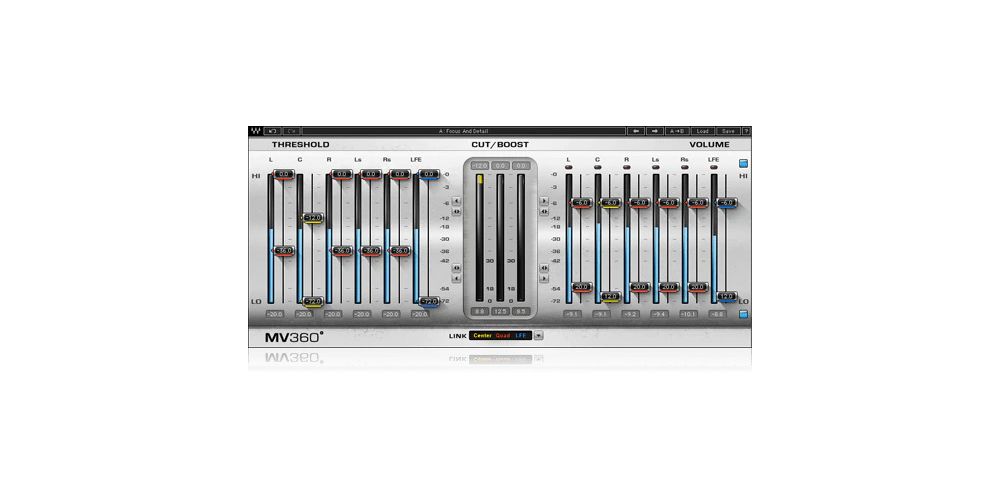Click Threshold L high handle showing 0.0

283,174
